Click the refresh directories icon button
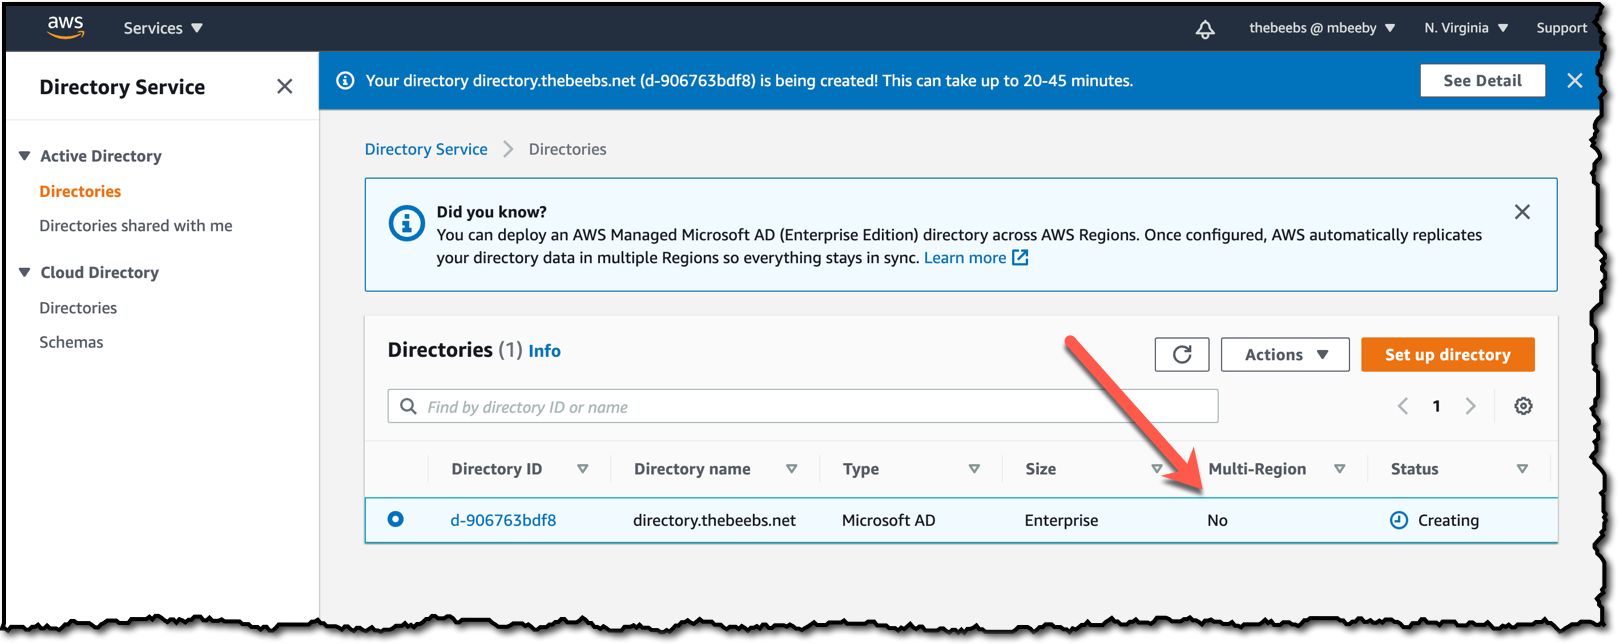Image resolution: width=1620 pixels, height=644 pixels. pos(1182,355)
